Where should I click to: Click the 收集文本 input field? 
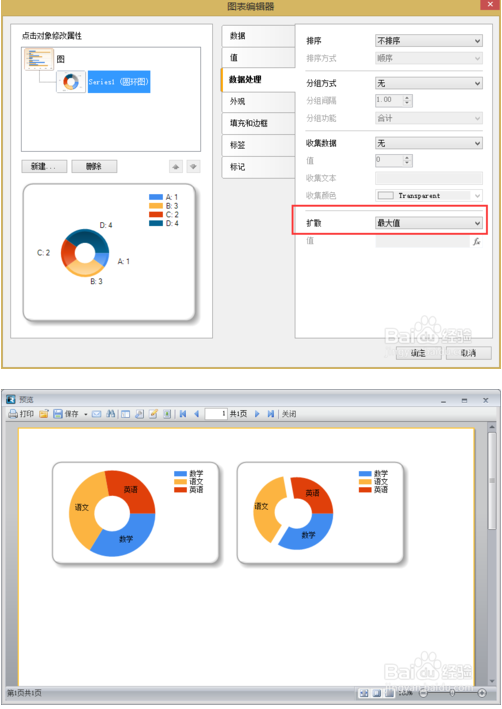click(429, 178)
